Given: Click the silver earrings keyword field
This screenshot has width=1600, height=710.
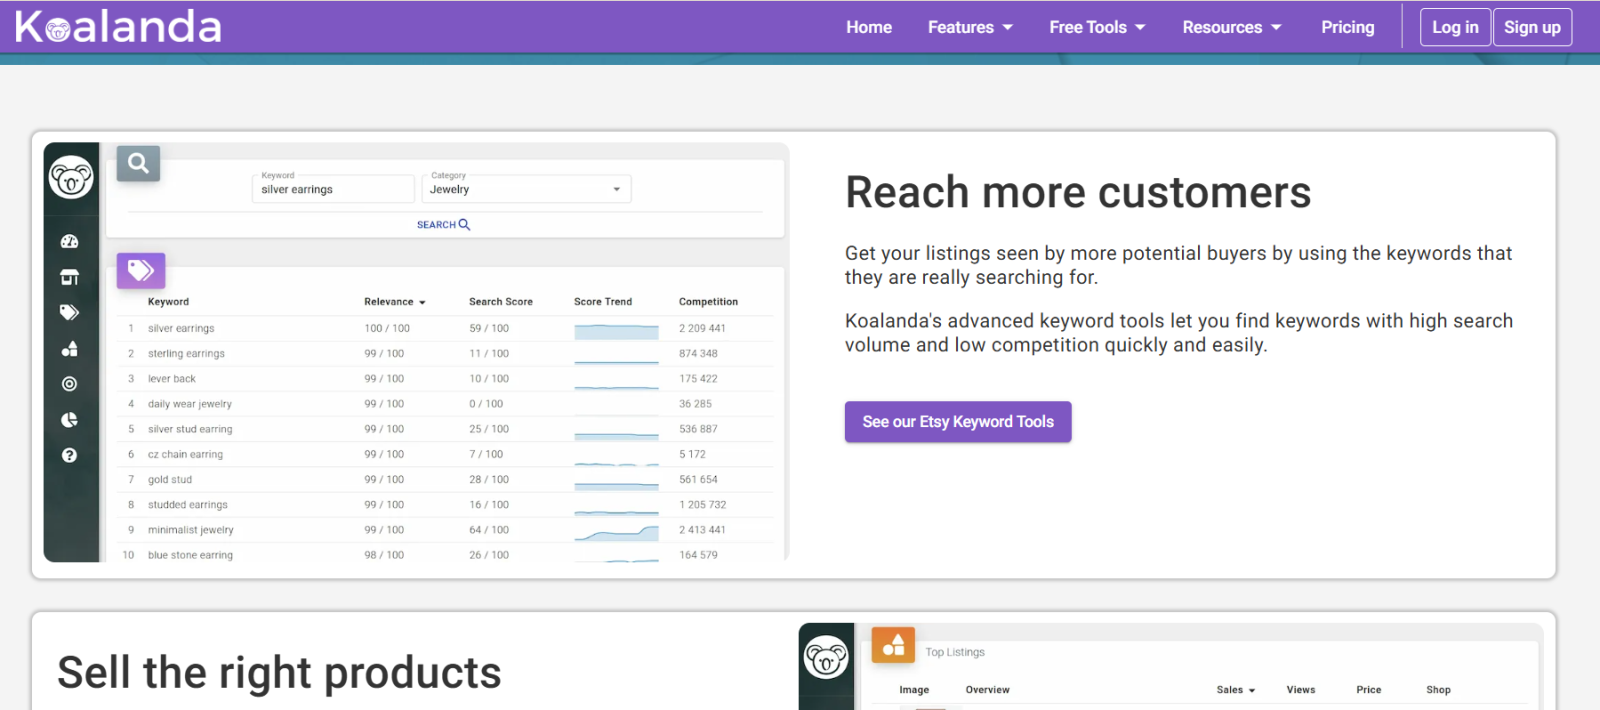Looking at the screenshot, I should [x=333, y=188].
